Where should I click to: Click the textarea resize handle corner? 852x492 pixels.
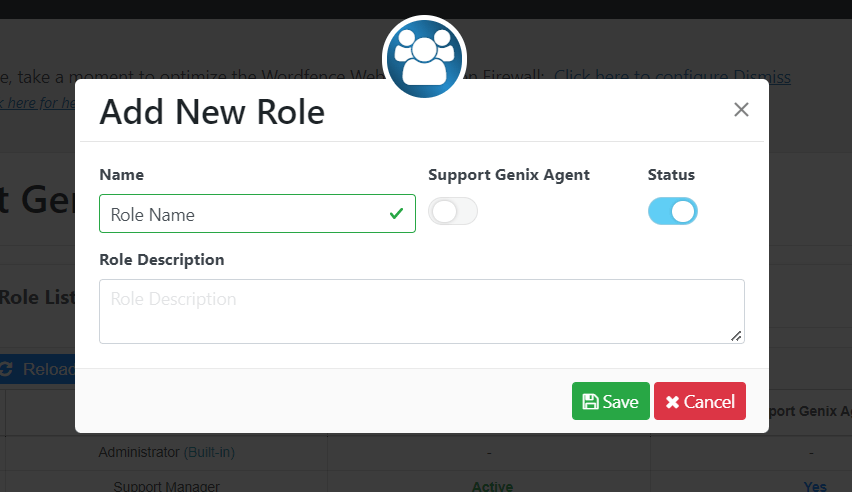click(736, 336)
